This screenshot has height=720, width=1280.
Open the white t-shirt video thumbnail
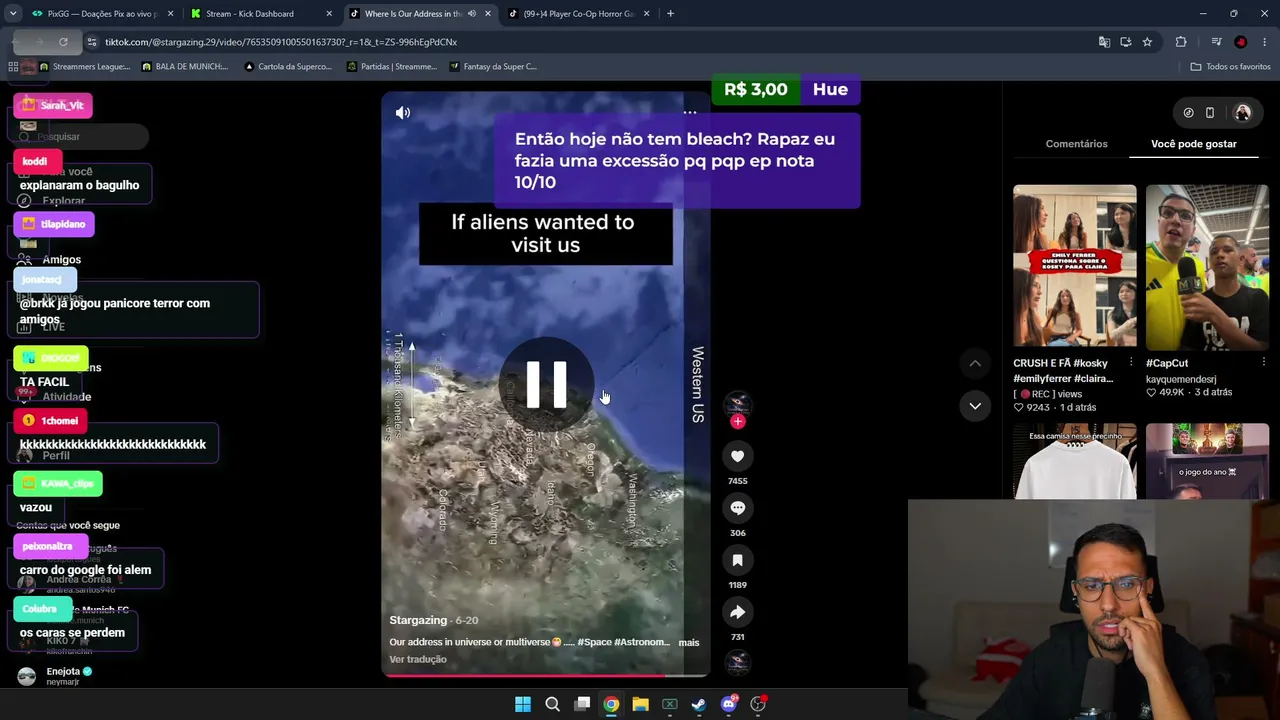(x=1075, y=461)
